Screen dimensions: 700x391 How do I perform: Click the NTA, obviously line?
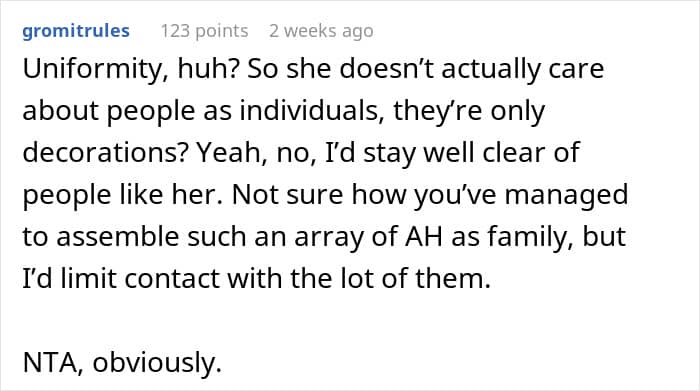click(x=122, y=362)
